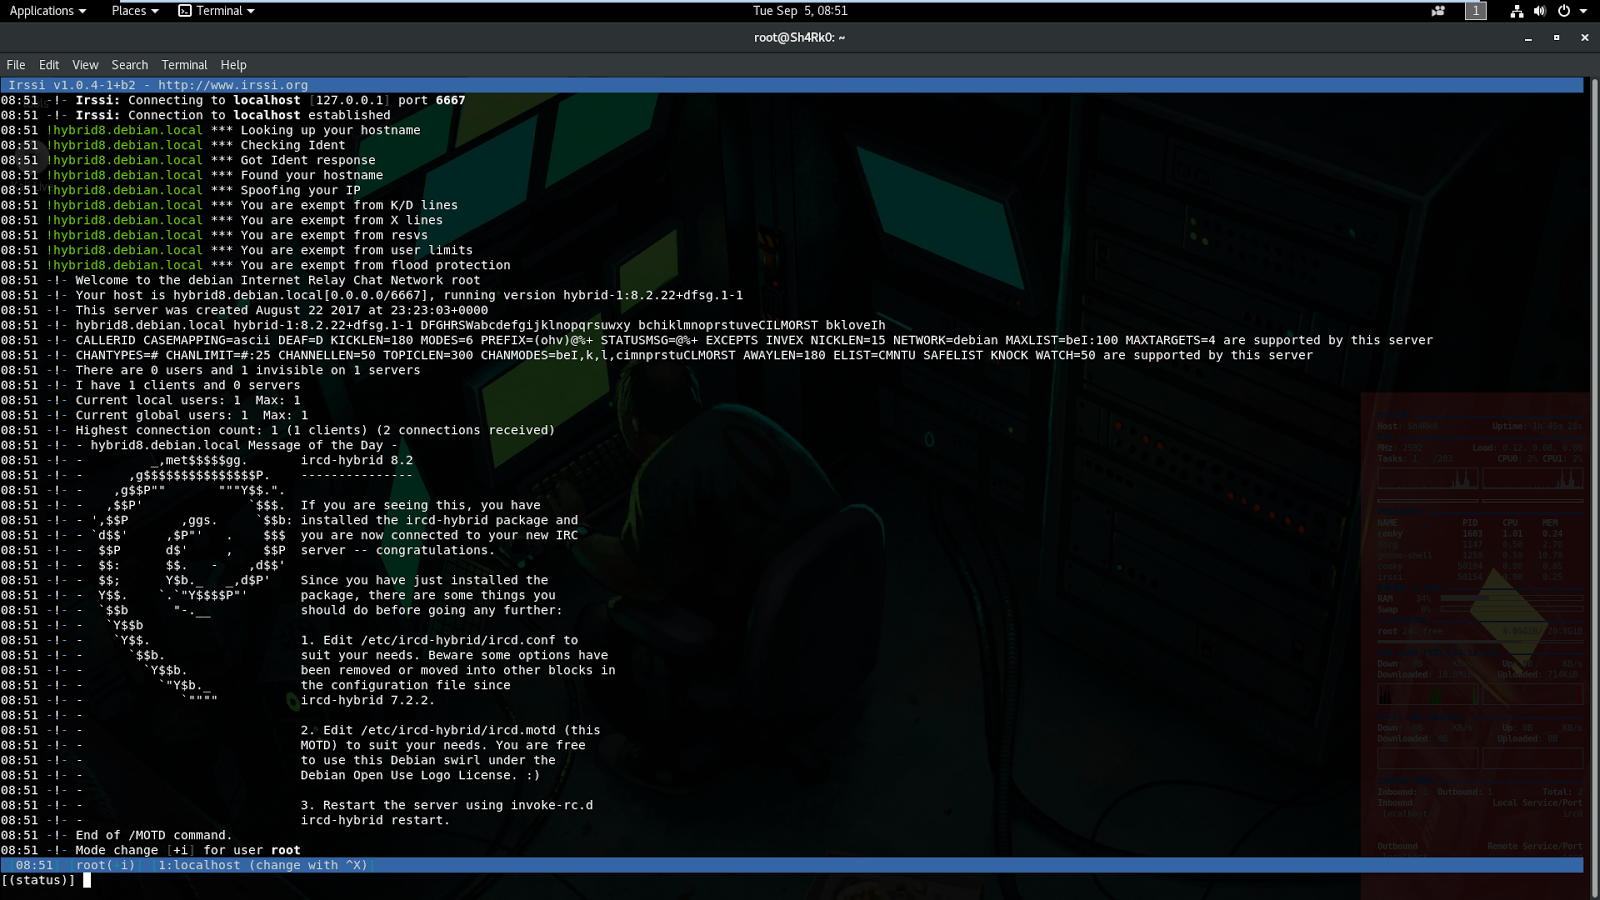Image resolution: width=1600 pixels, height=900 pixels.
Task: Expand the Applications menu dropdown arrow
Action: click(80, 11)
